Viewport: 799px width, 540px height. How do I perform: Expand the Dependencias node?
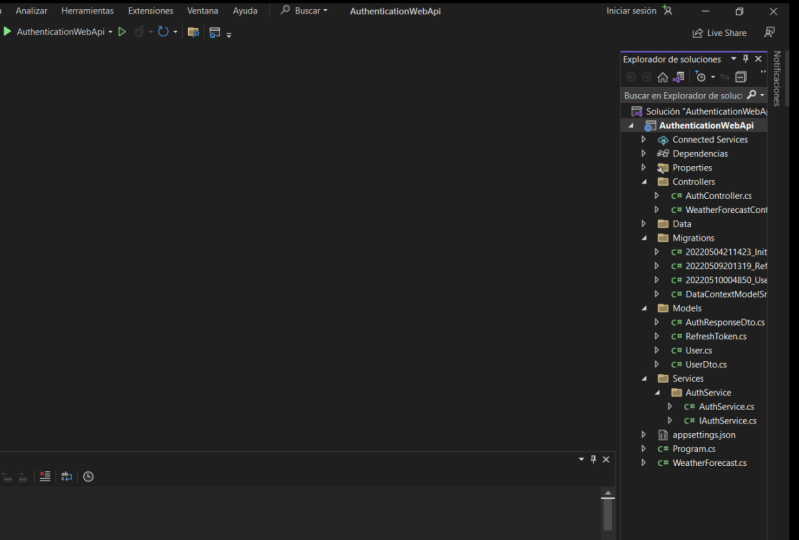[x=644, y=153]
